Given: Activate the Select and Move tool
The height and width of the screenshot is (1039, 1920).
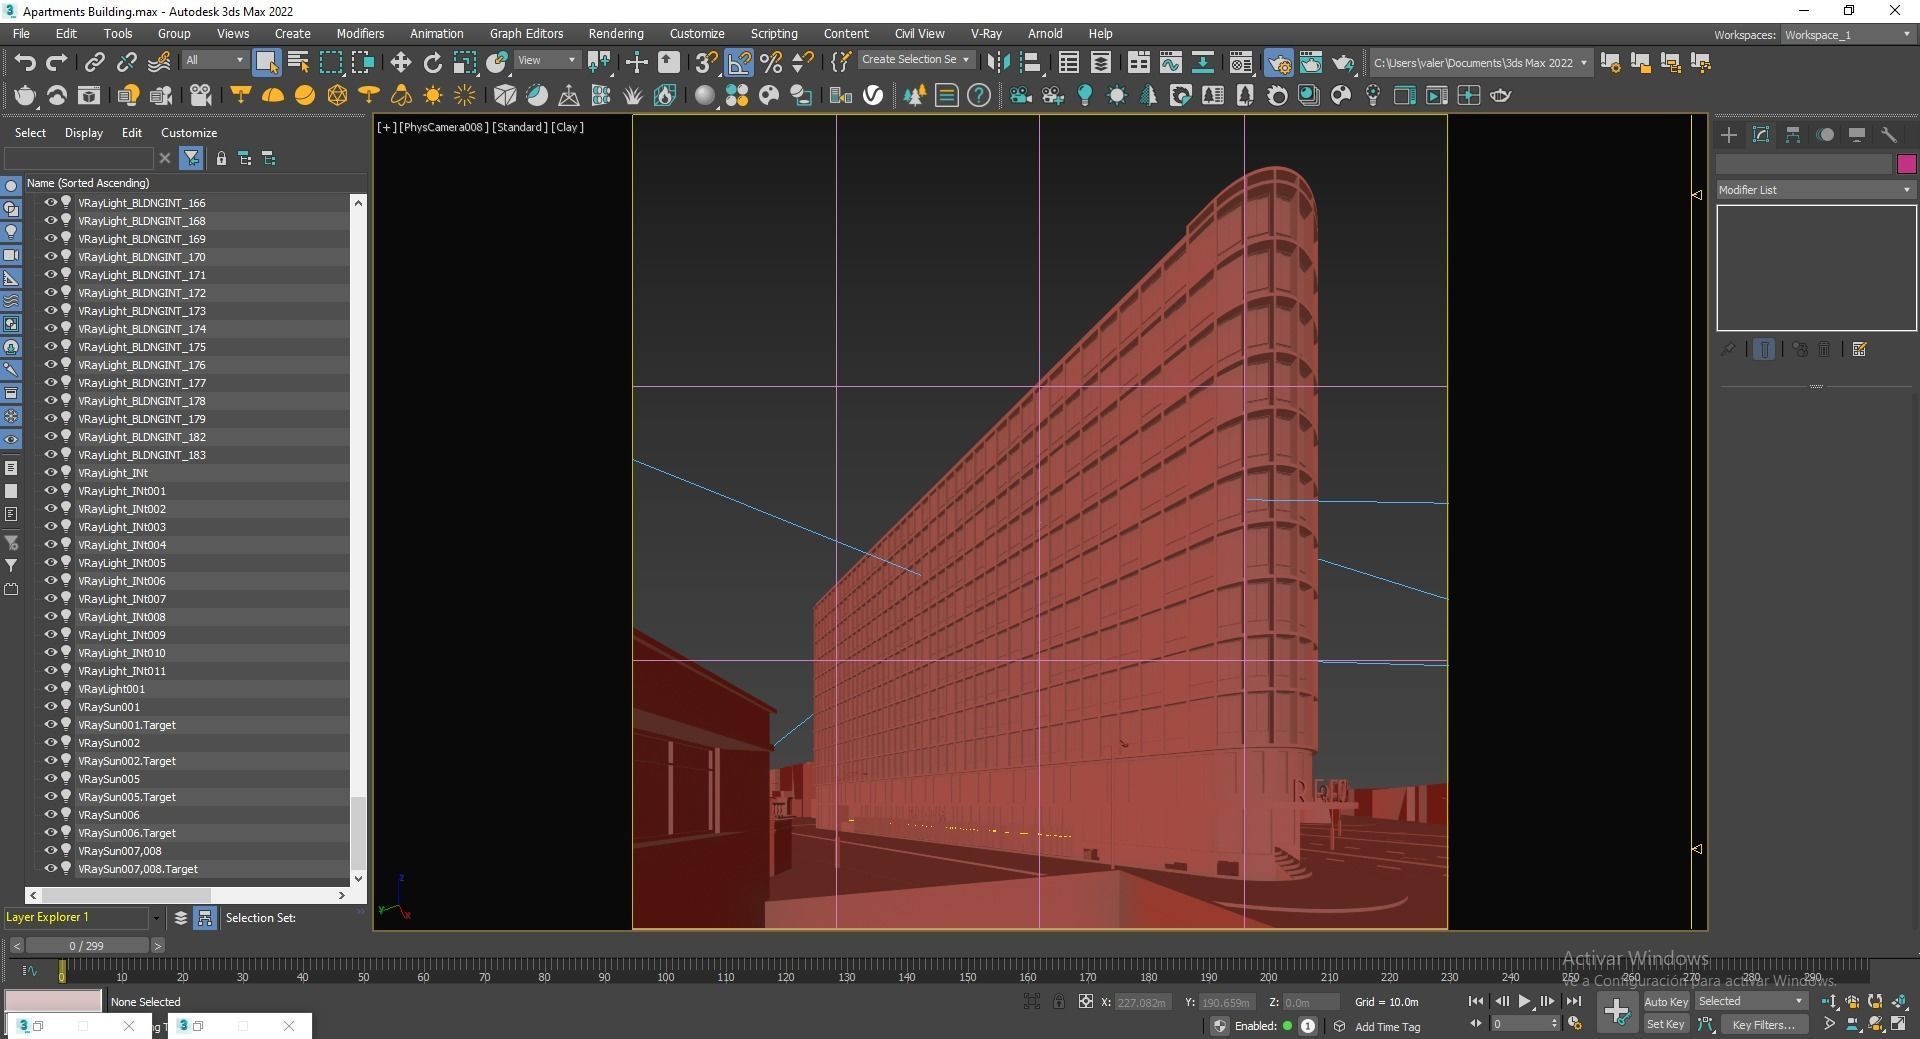Looking at the screenshot, I should [x=400, y=62].
